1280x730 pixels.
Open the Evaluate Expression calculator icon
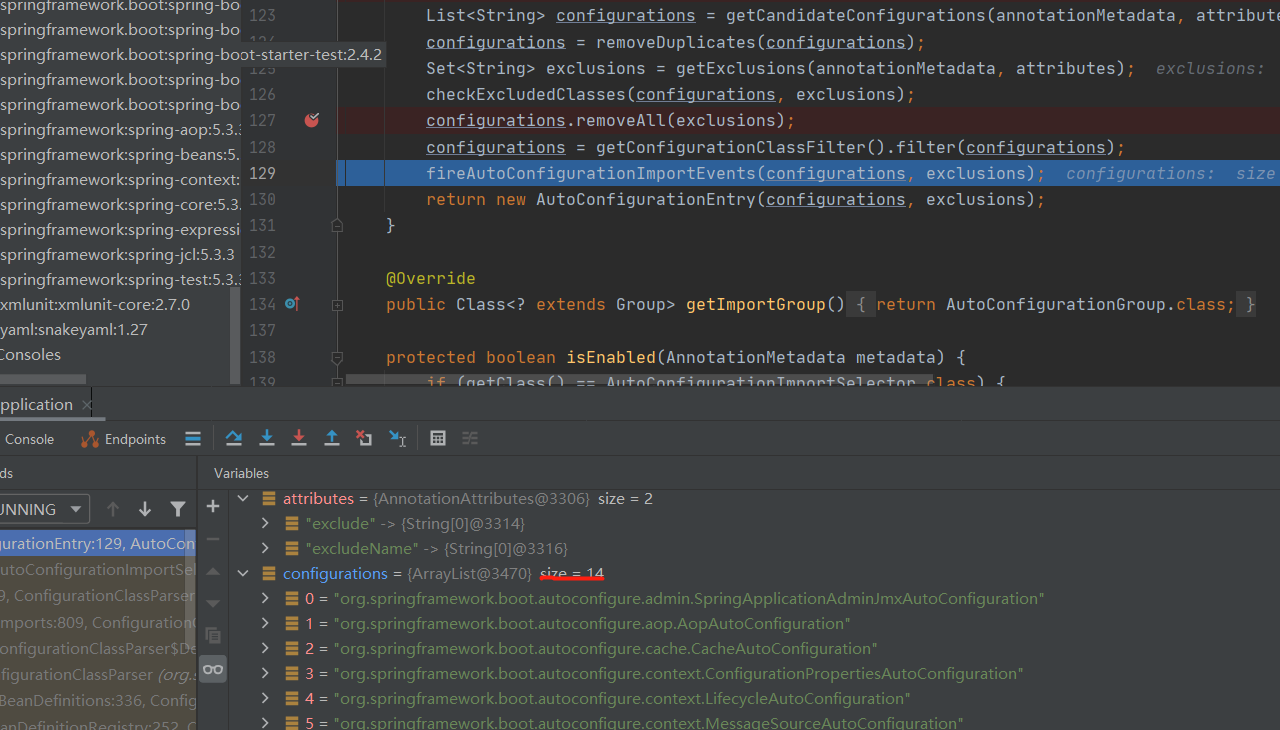(437, 438)
